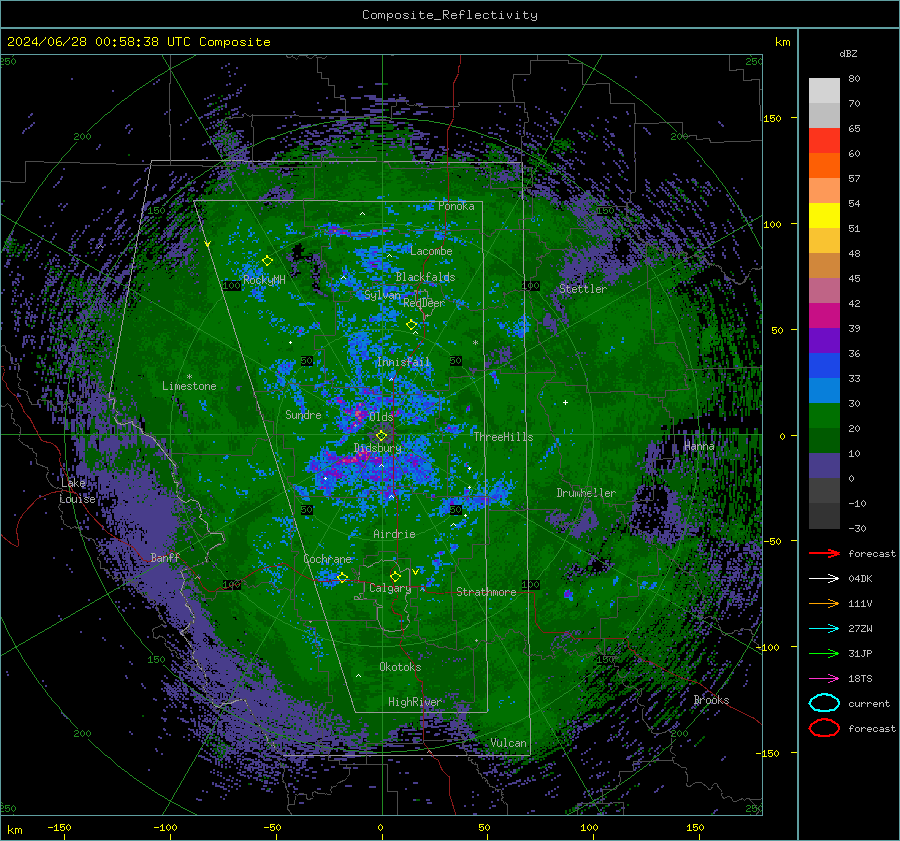Click the Calgary city label
Viewport: 900px width, 841px height.
coord(390,588)
